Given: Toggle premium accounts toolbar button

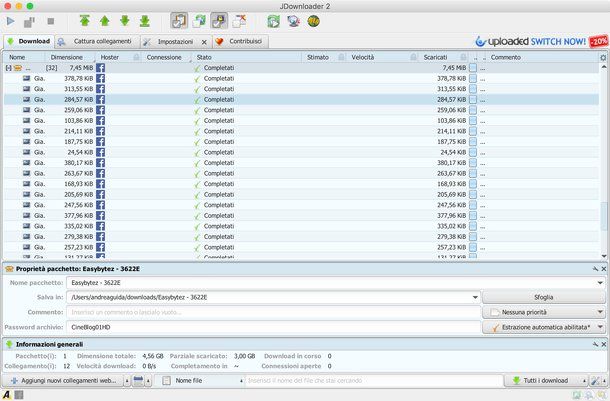Looking at the screenshot, I should point(219,21).
